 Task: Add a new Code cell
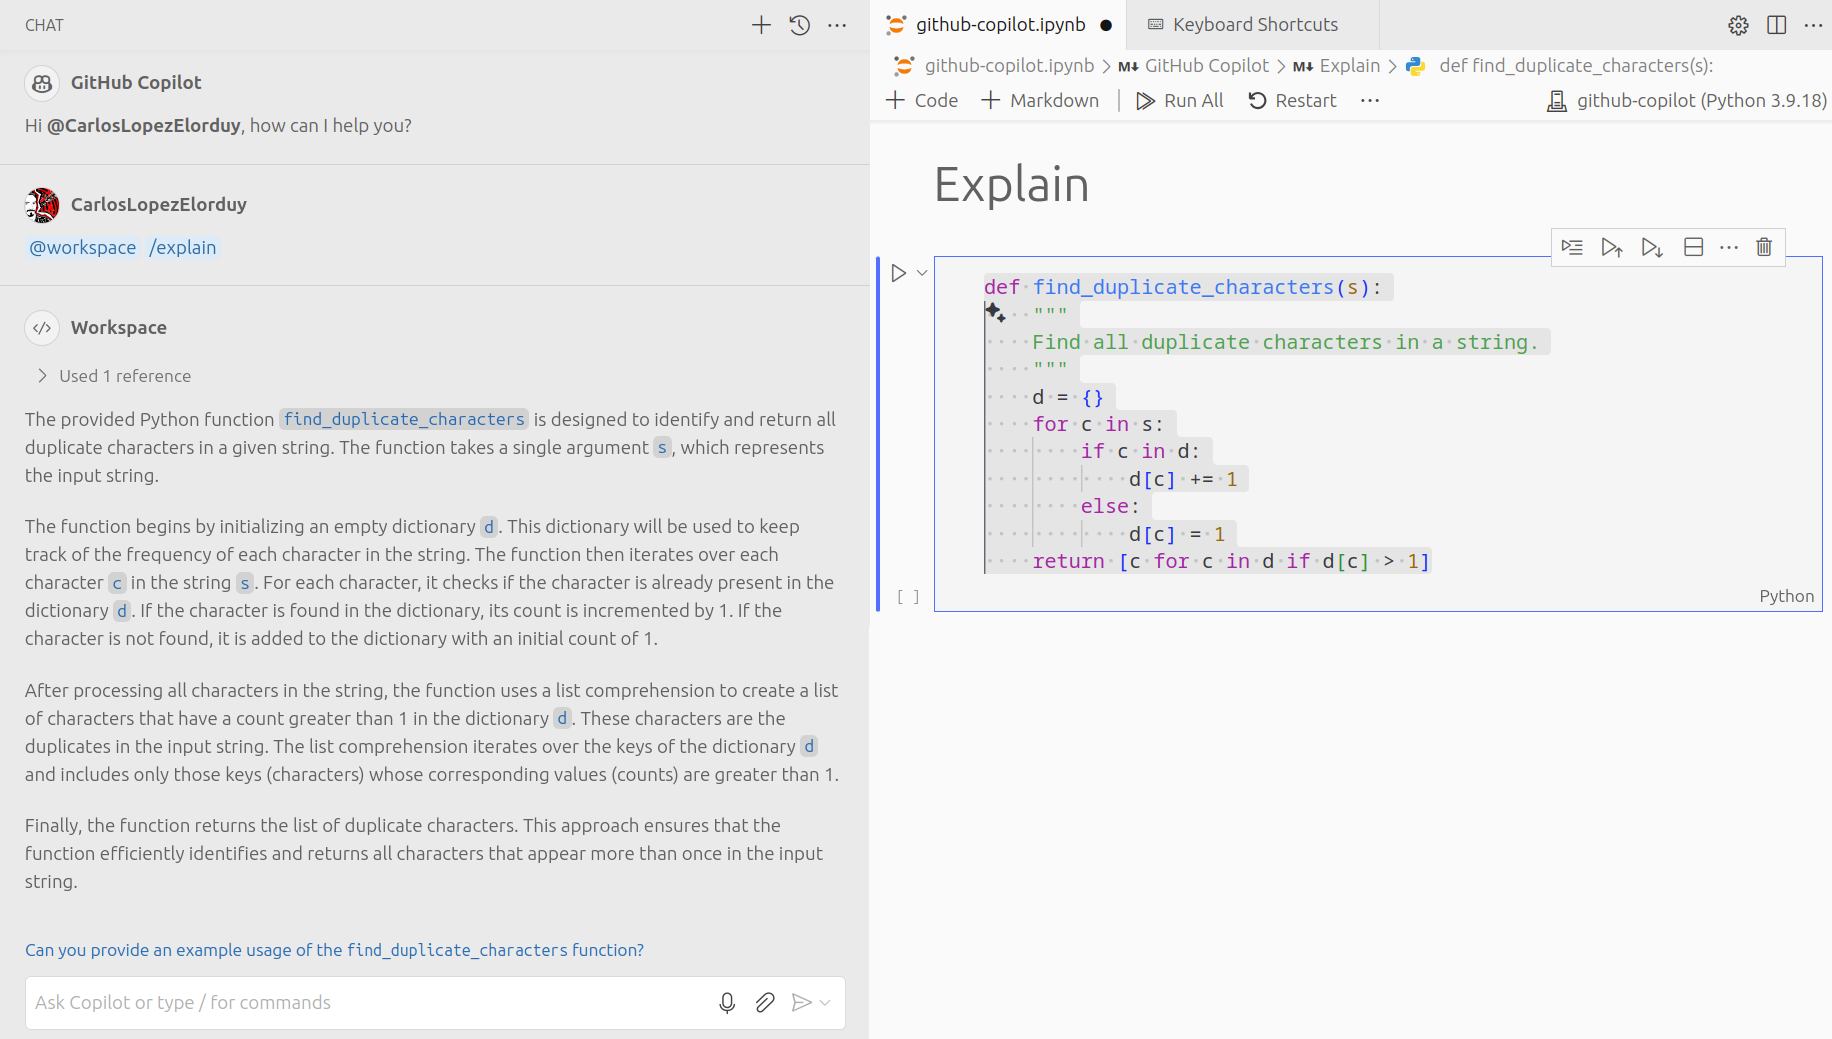pyautogui.click(x=922, y=100)
